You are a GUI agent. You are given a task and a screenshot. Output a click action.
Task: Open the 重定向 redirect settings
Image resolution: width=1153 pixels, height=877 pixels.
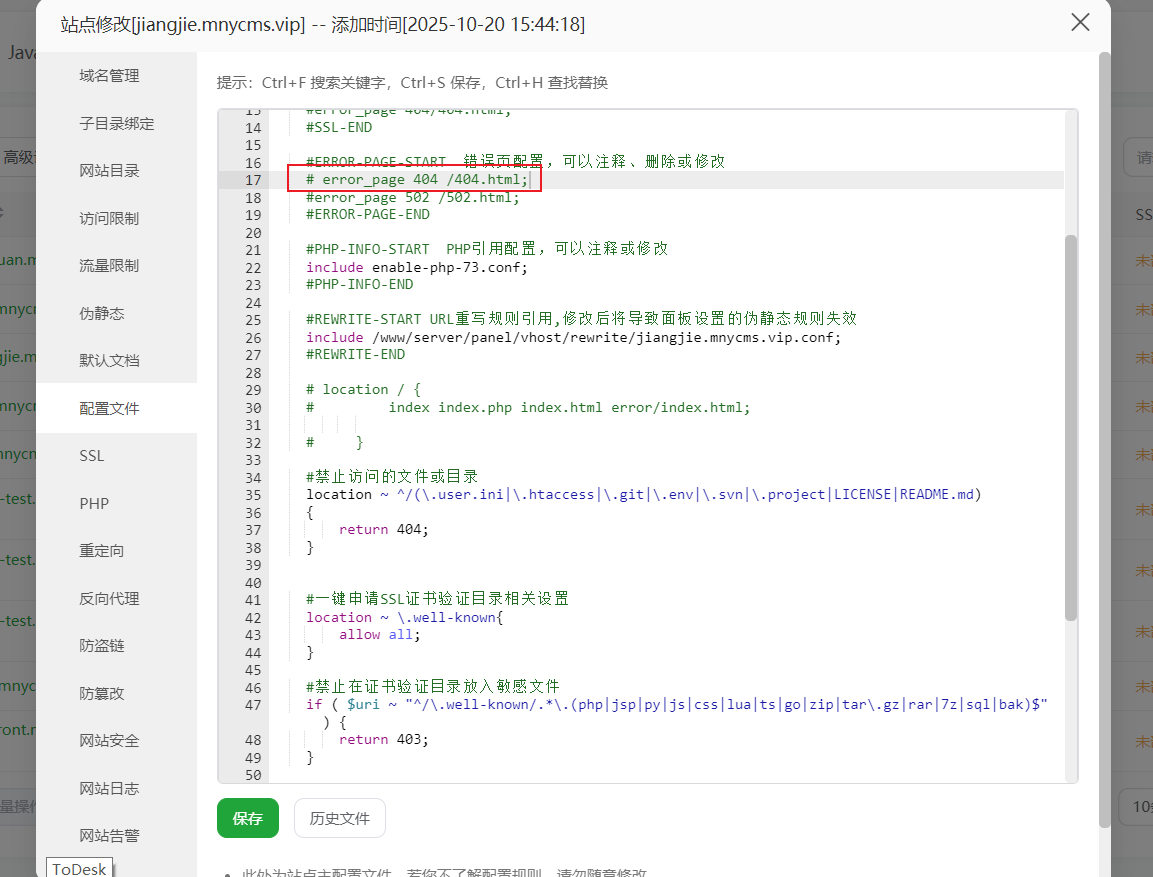click(102, 551)
